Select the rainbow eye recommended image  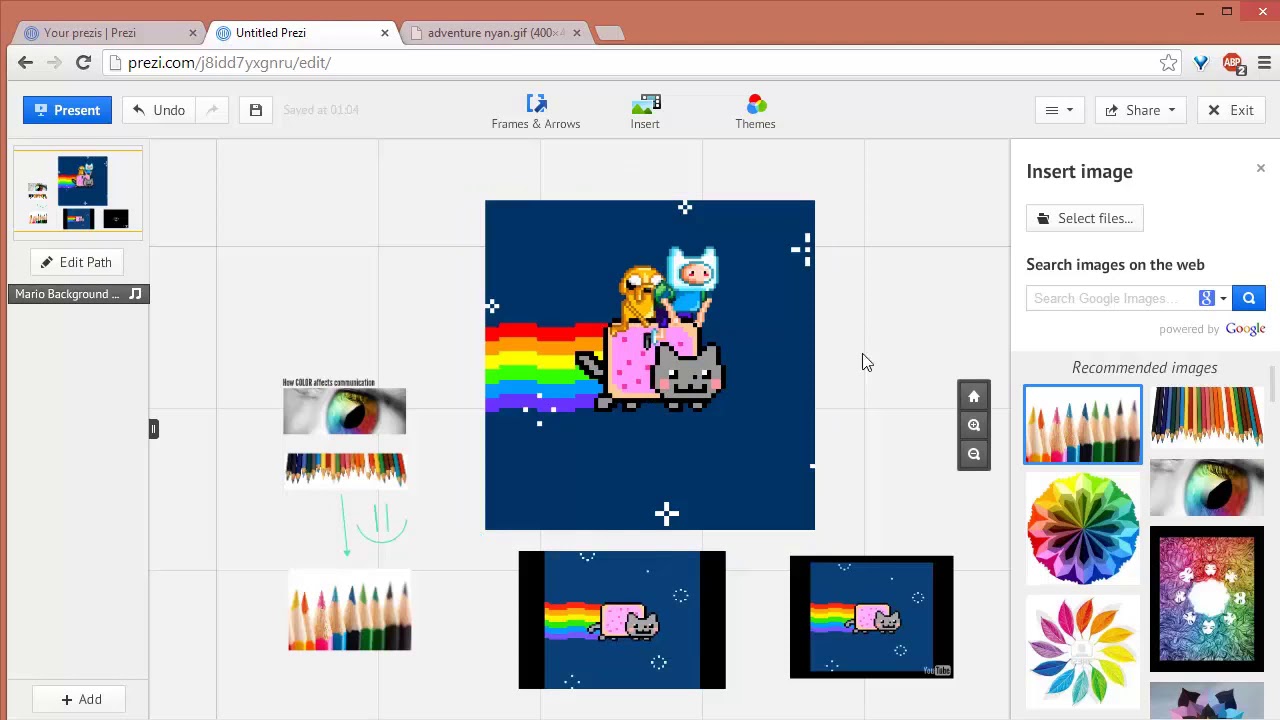1207,488
